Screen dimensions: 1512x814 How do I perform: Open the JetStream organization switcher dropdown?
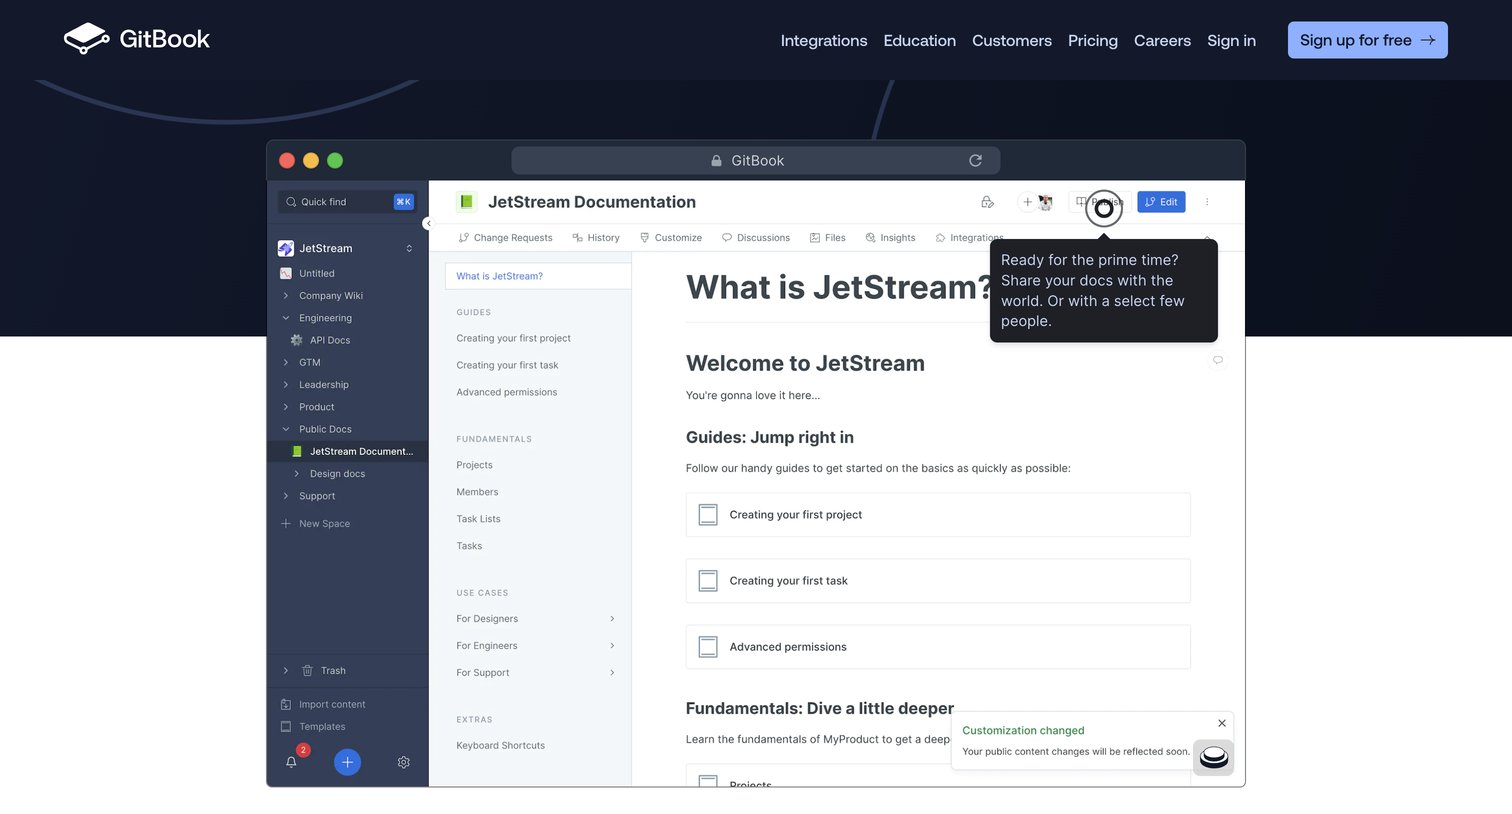(x=409, y=248)
